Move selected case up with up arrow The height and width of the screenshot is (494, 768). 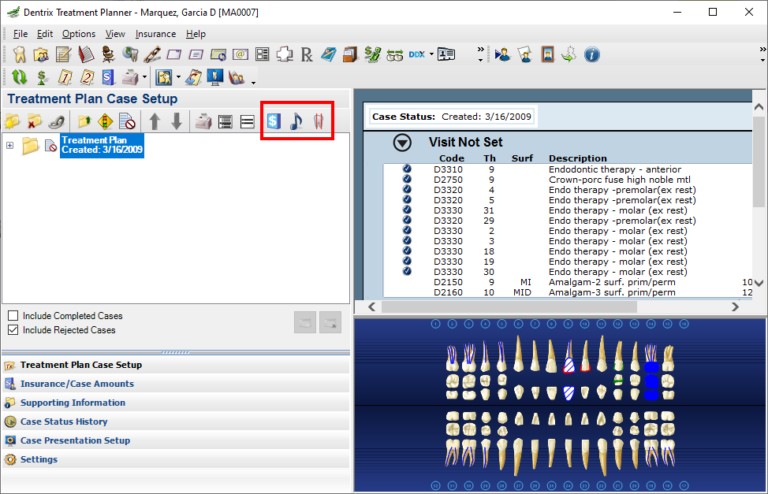click(155, 121)
